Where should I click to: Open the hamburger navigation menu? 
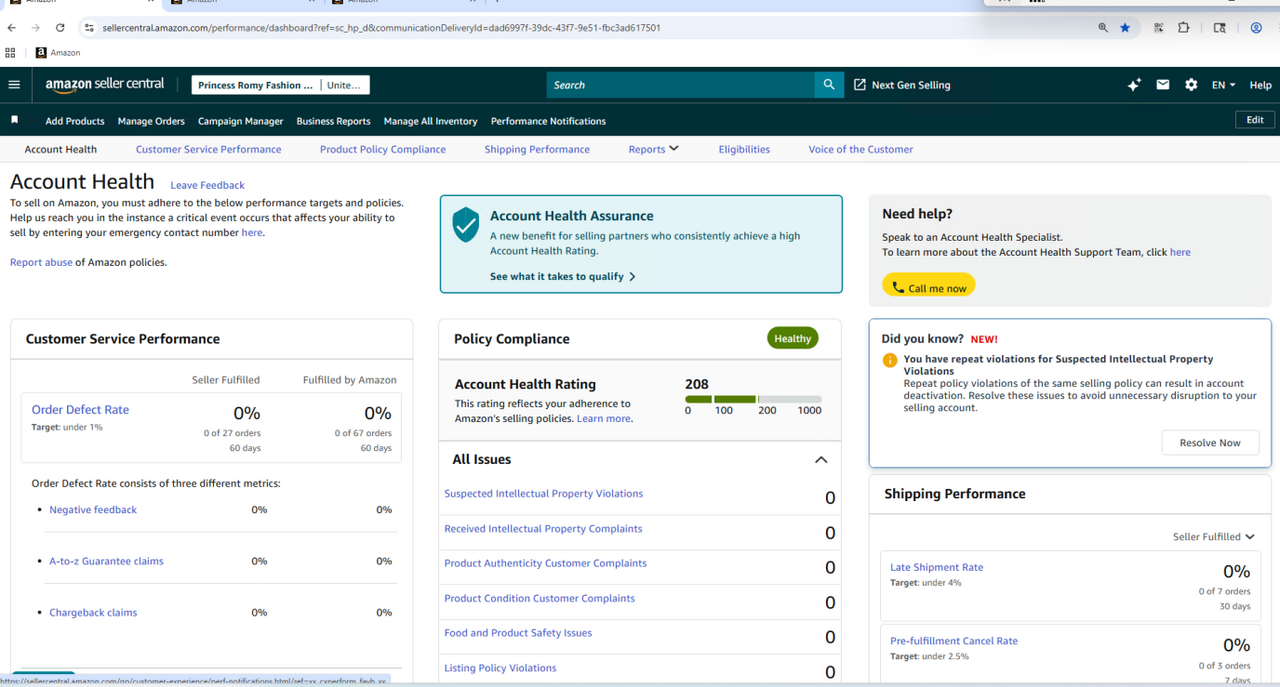(x=14, y=85)
